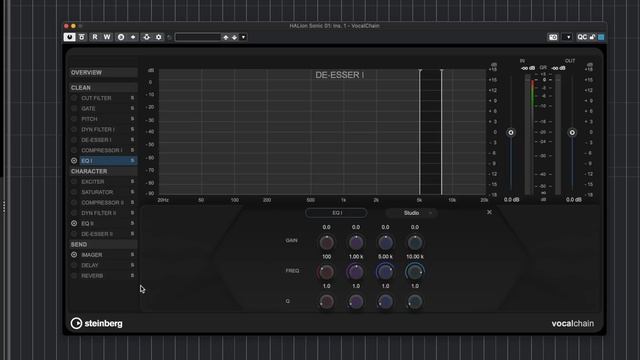The width and height of the screenshot is (640, 360).
Task: Click the QC quick controls button
Action: coord(582,37)
